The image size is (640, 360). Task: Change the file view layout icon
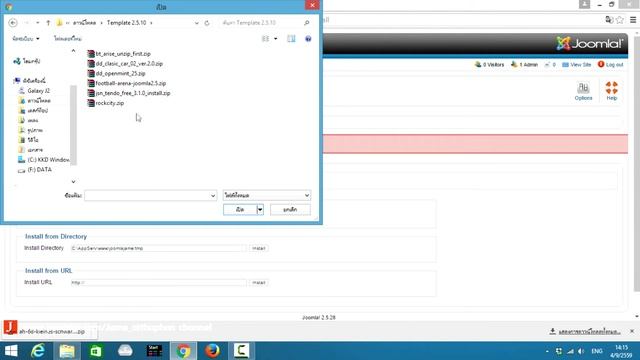click(x=265, y=39)
